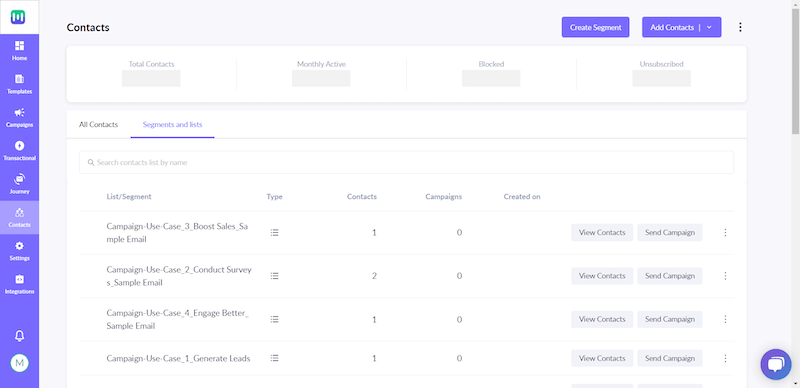Click Campaign-Use-Case_4_Engage Better list name
800x388 pixels.
click(178, 319)
